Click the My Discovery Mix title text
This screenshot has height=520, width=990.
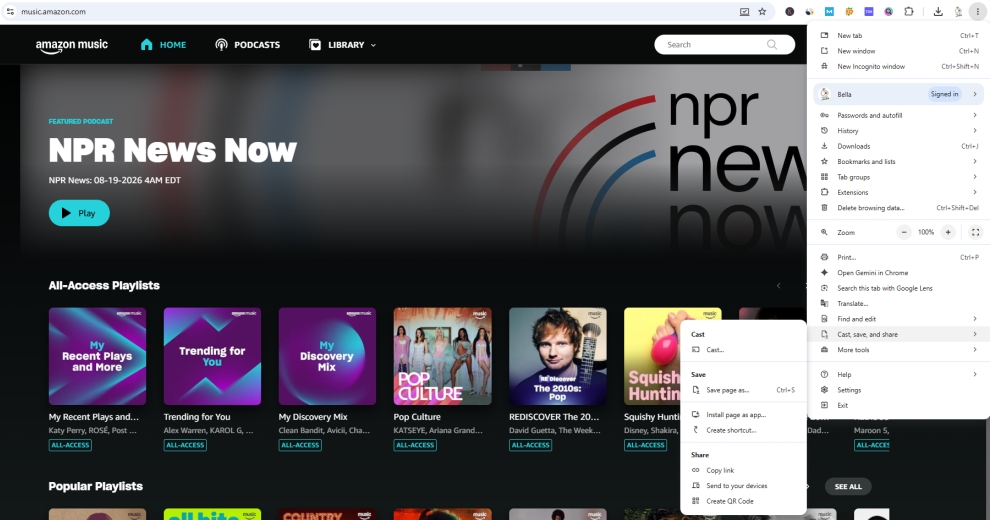313,417
